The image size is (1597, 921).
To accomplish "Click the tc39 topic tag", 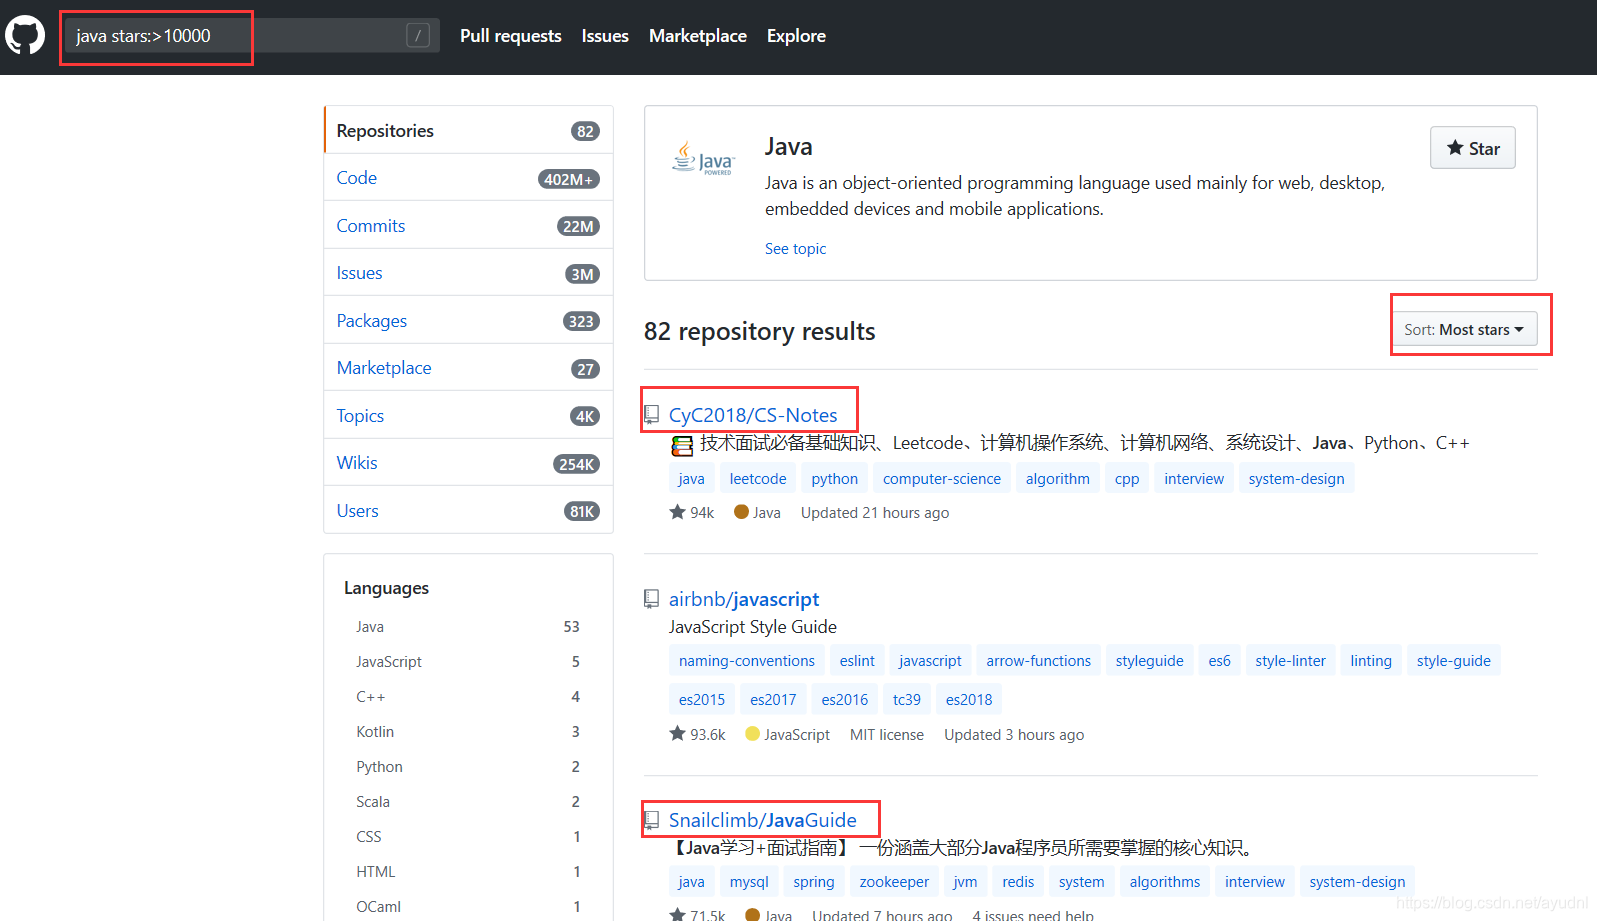I will pos(907,700).
